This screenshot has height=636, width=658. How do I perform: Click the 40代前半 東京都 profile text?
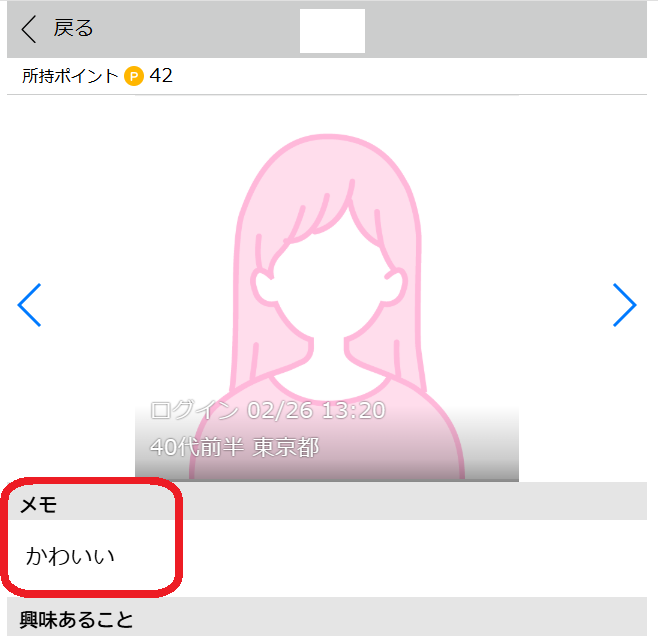235,447
